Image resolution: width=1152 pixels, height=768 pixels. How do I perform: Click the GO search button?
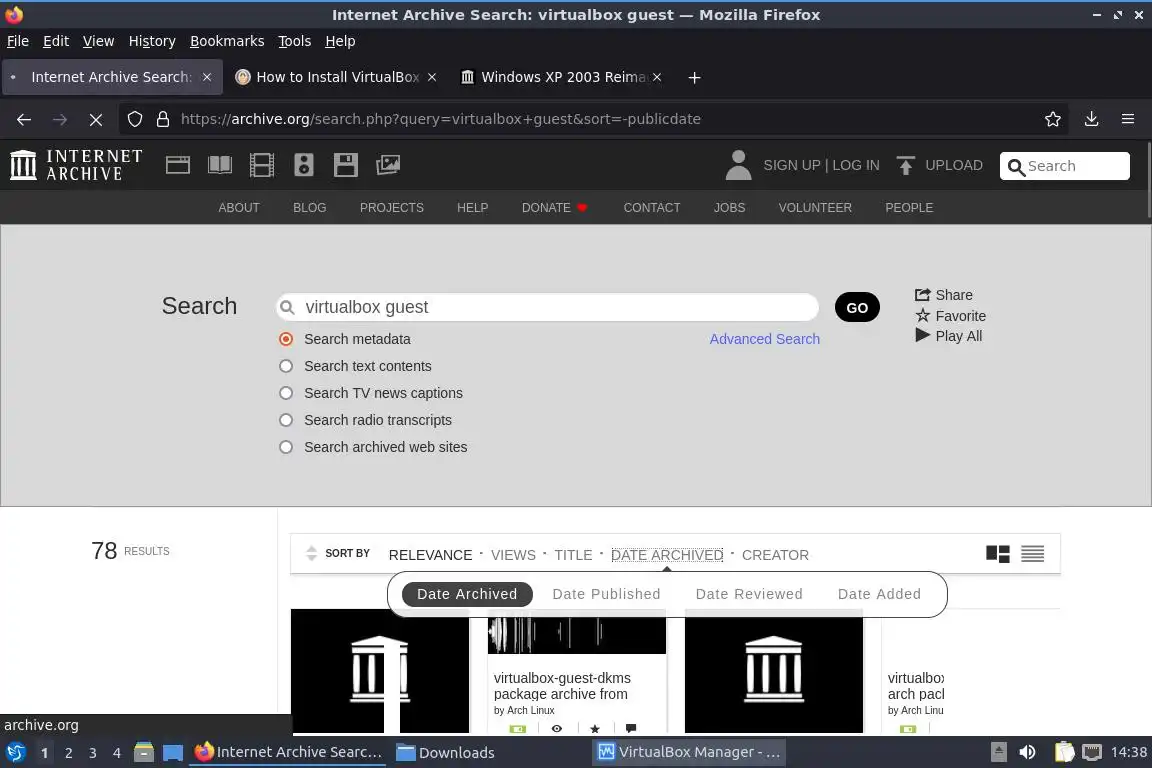[x=857, y=307]
